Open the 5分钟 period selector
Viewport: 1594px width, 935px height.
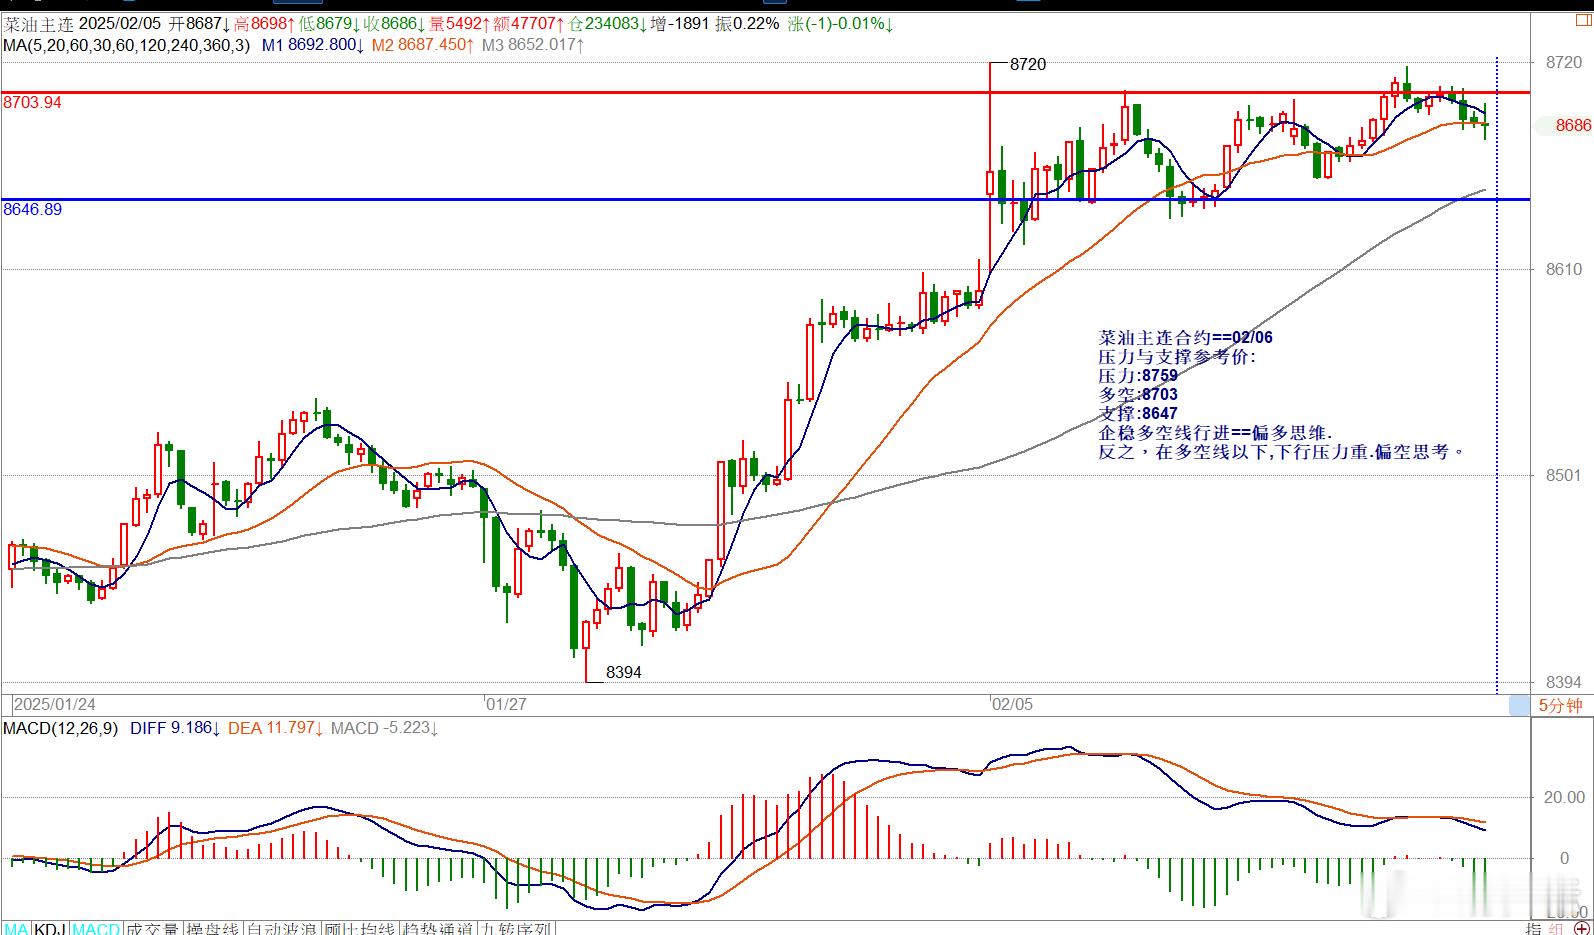click(x=1560, y=705)
